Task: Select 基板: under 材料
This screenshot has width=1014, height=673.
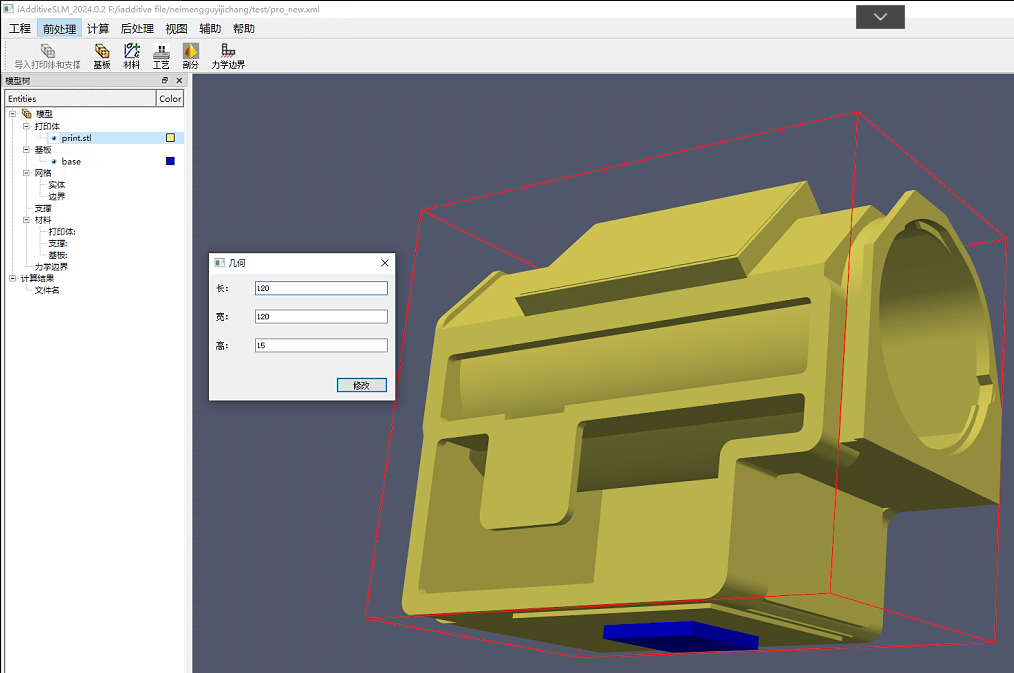Action: click(58, 255)
